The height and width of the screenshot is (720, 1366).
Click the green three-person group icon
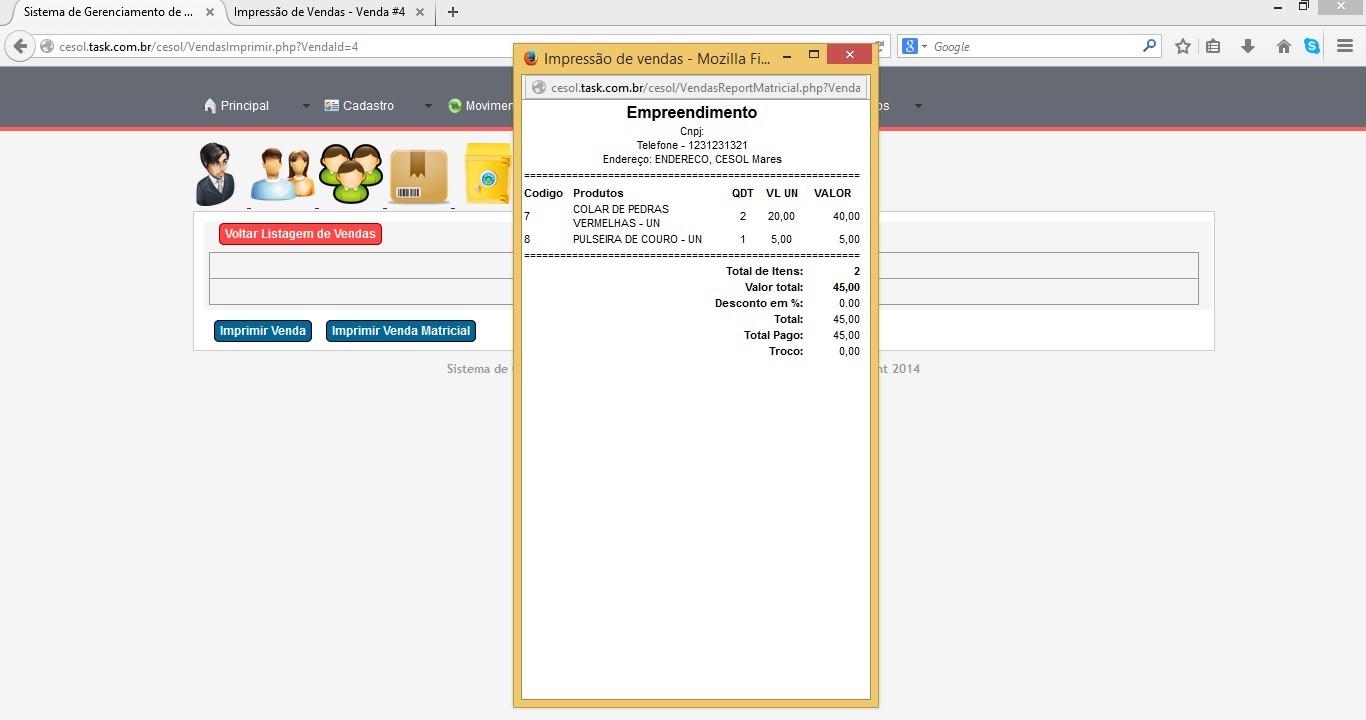(350, 174)
